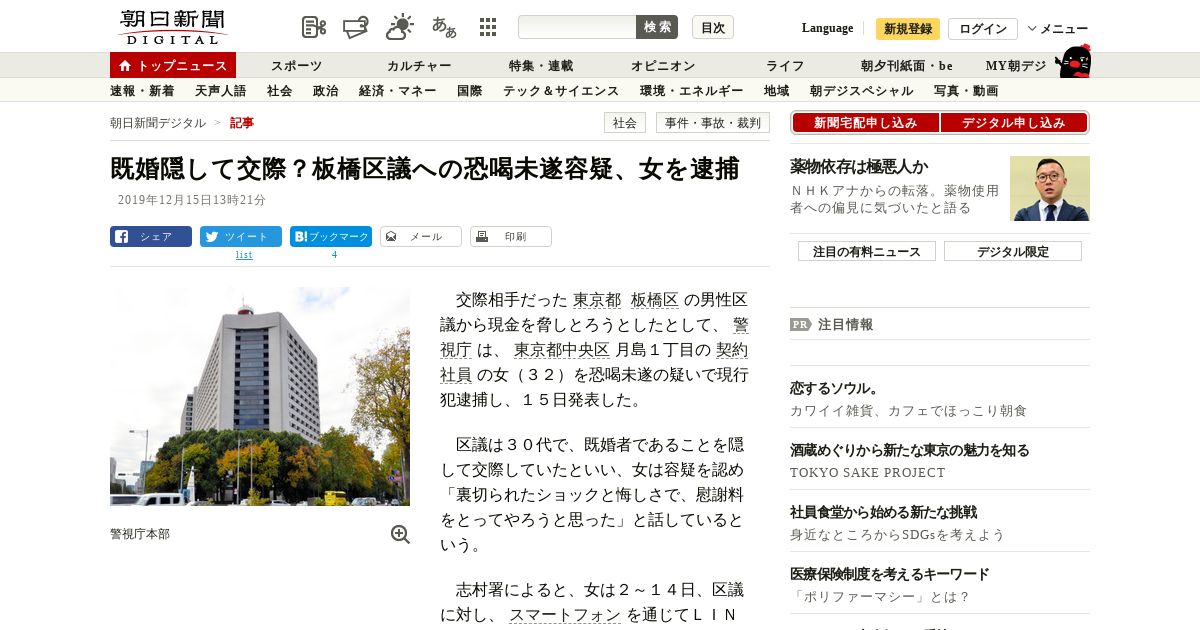Click the Asahi Shimbun Digital logo
This screenshot has height=630, width=1200.
172,27
